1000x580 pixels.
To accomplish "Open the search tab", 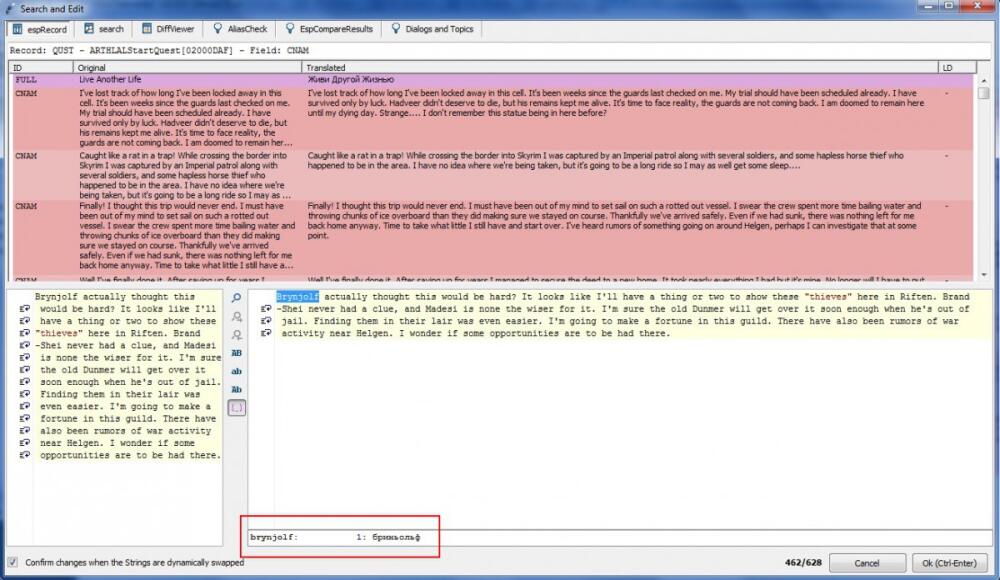I will (104, 29).
